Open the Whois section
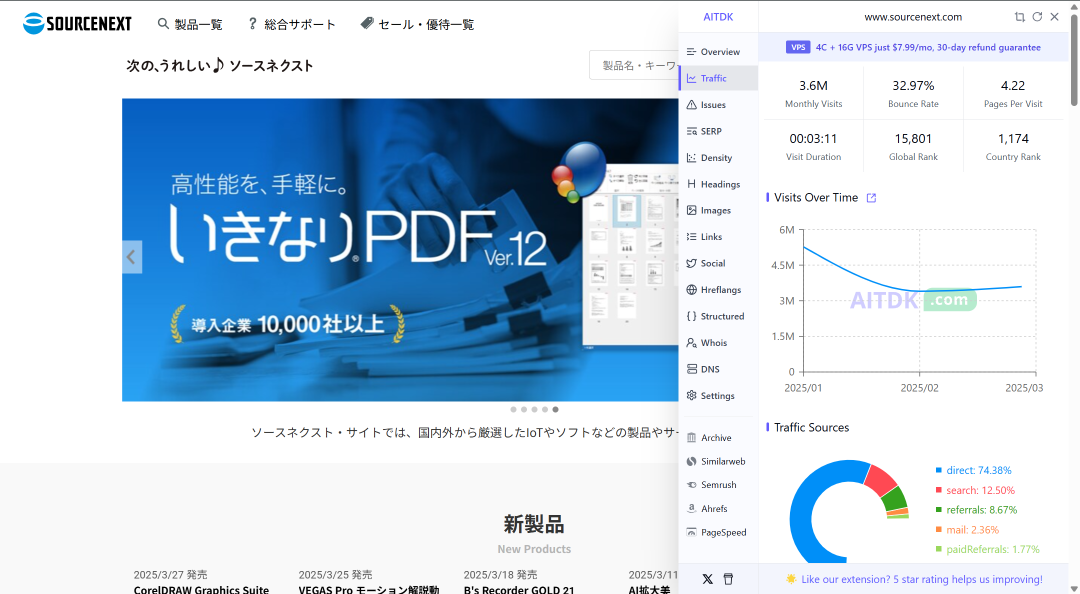The image size is (1080, 594). point(718,342)
